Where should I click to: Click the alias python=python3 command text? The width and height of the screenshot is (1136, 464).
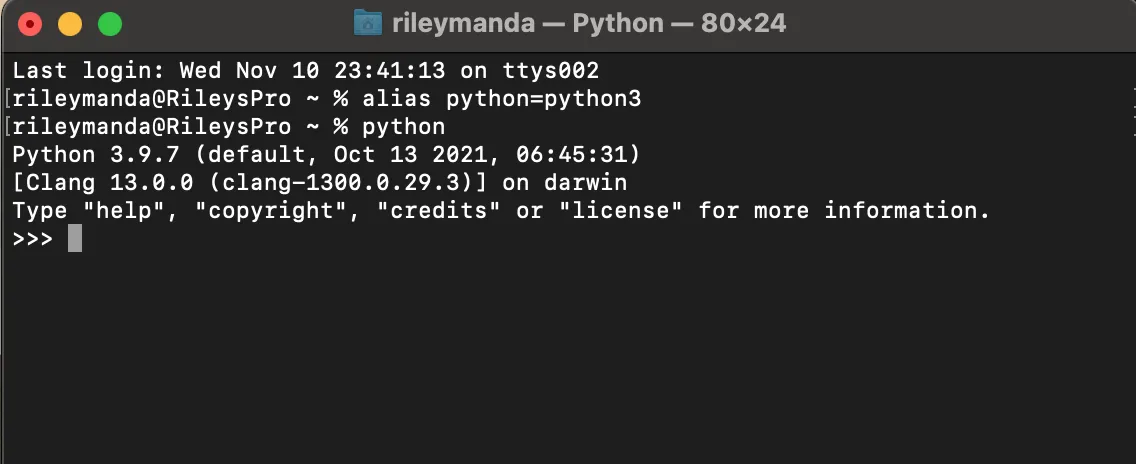coord(501,99)
